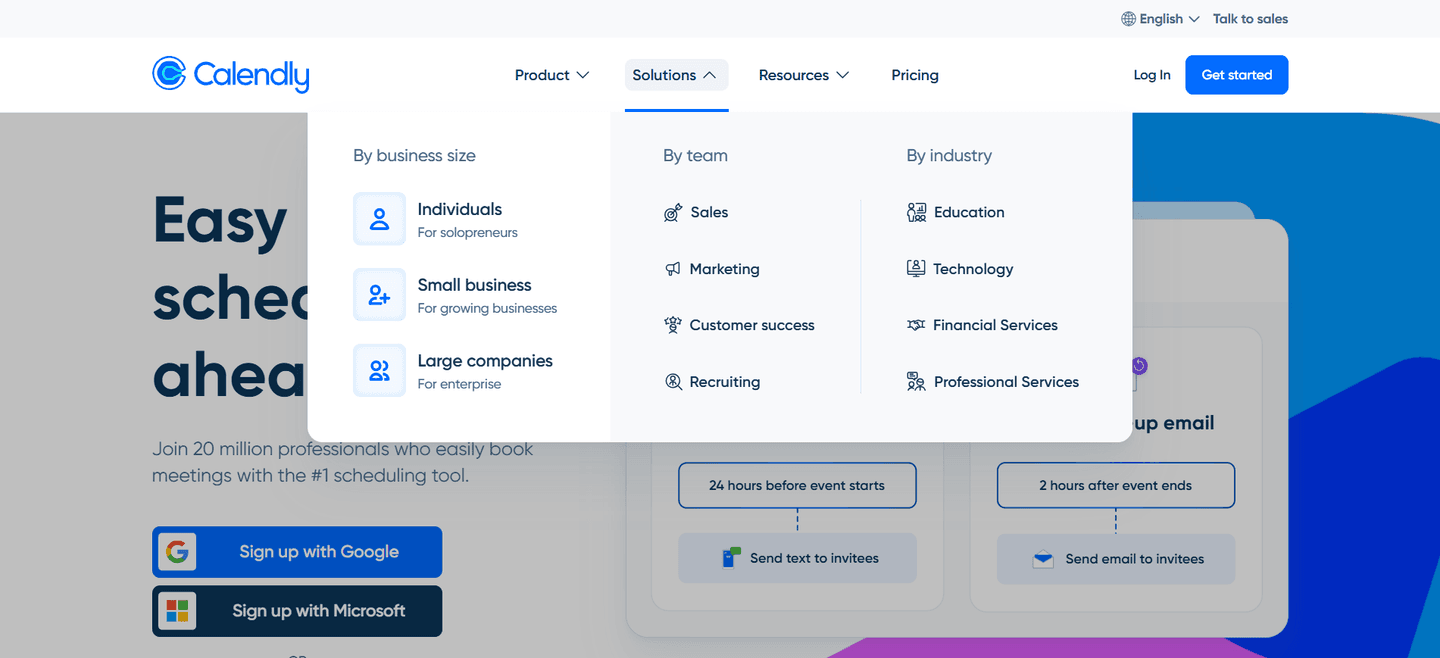Click the Education icon
Viewport: 1440px width, 658px height.
[916, 212]
